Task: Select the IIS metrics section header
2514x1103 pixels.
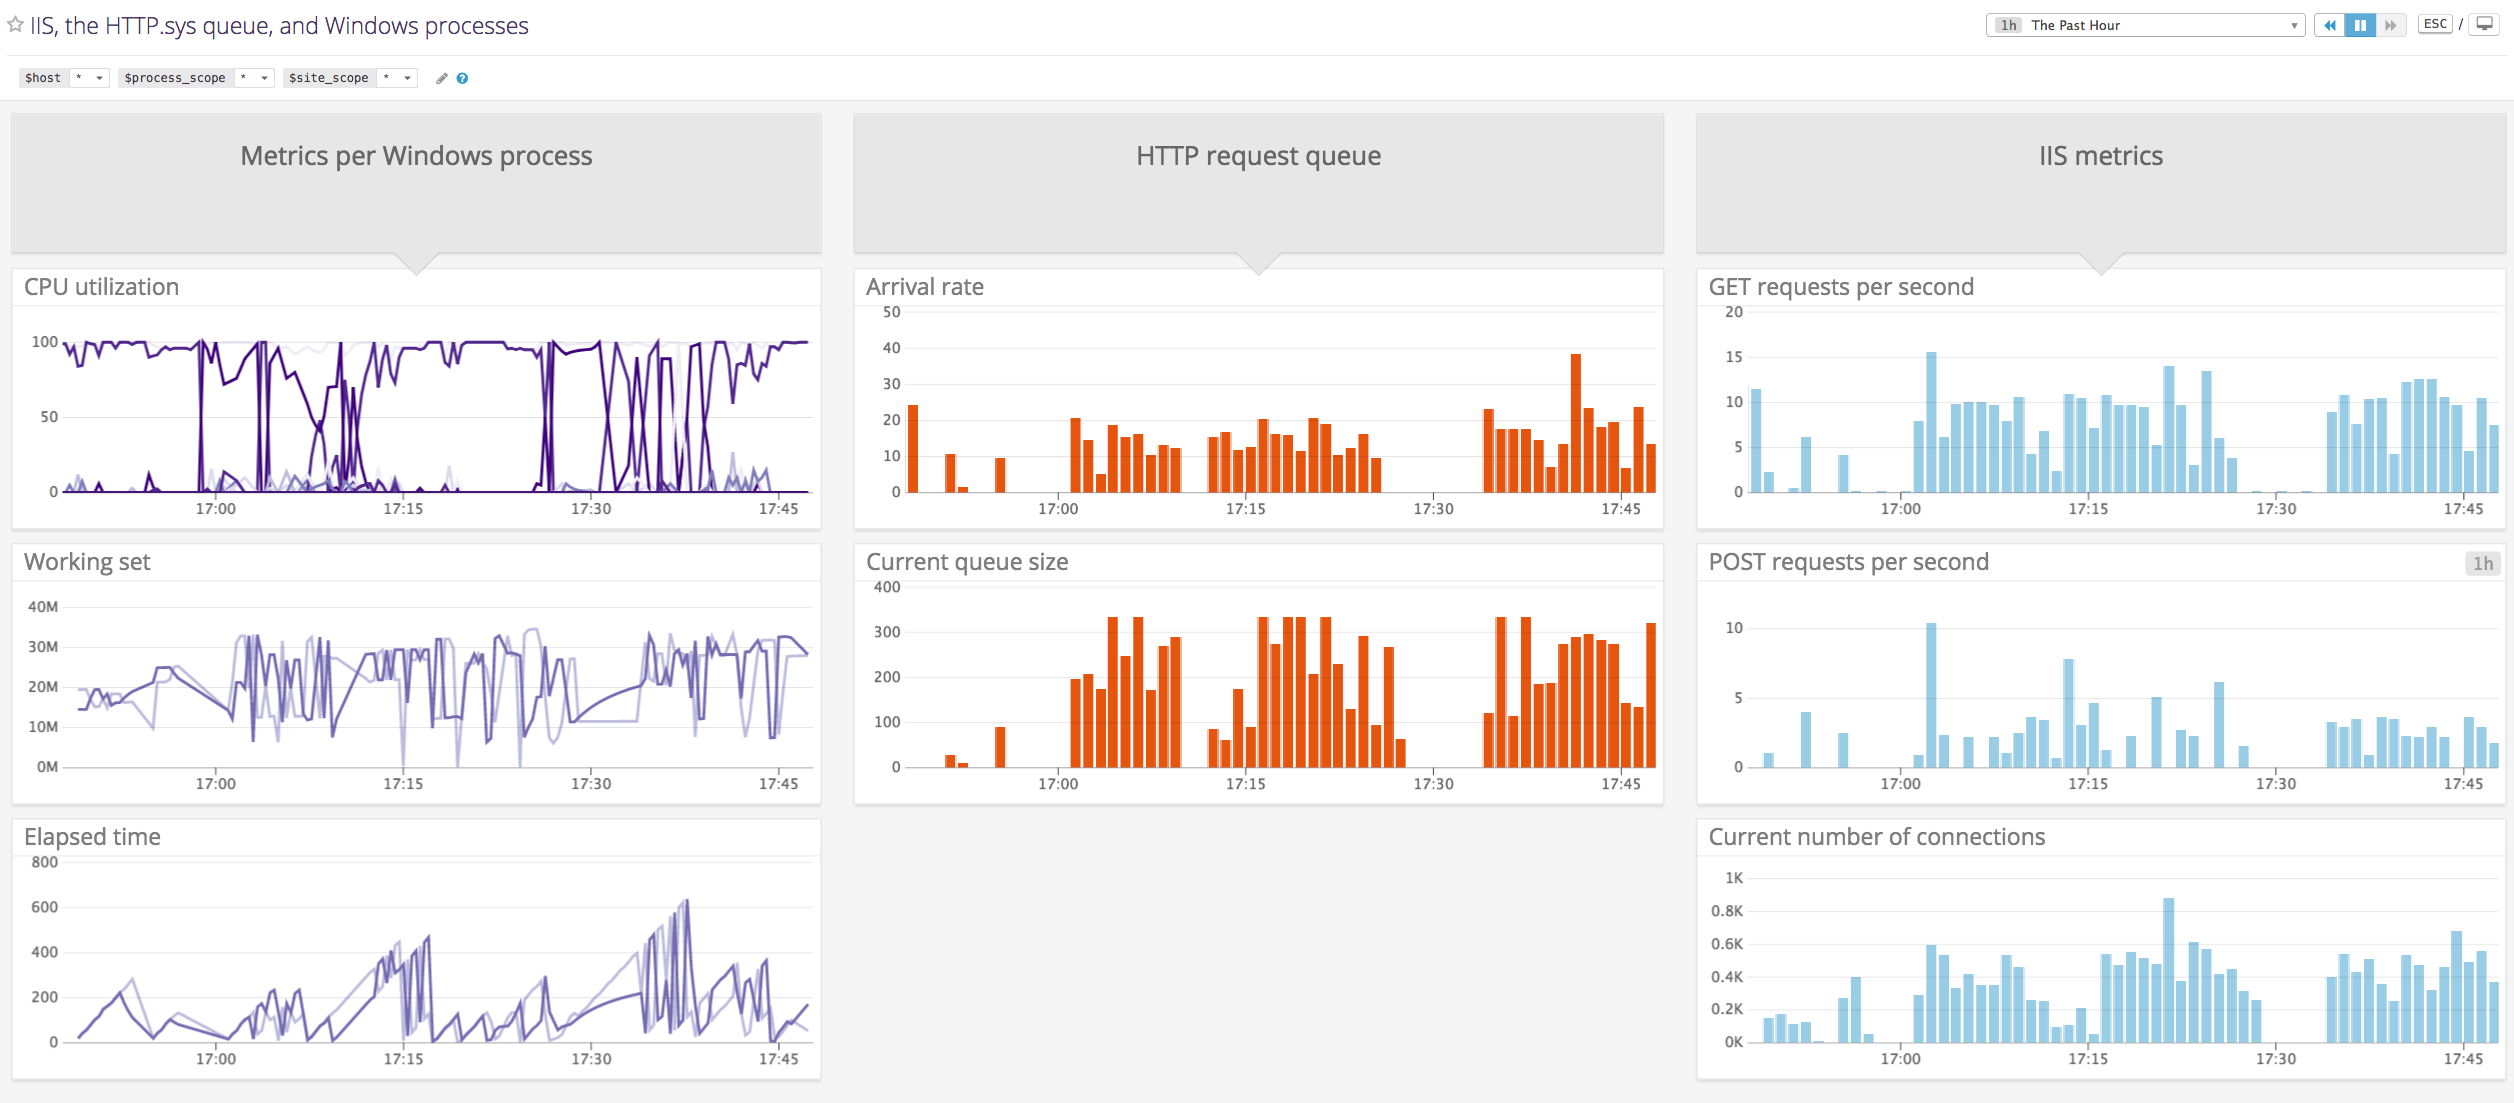Action: pos(2100,156)
